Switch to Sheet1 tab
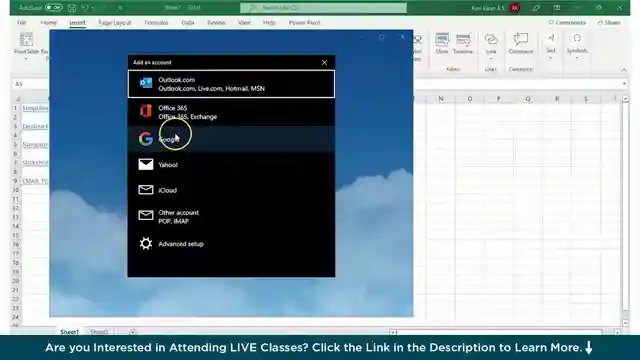640x360 pixels. [x=69, y=332]
